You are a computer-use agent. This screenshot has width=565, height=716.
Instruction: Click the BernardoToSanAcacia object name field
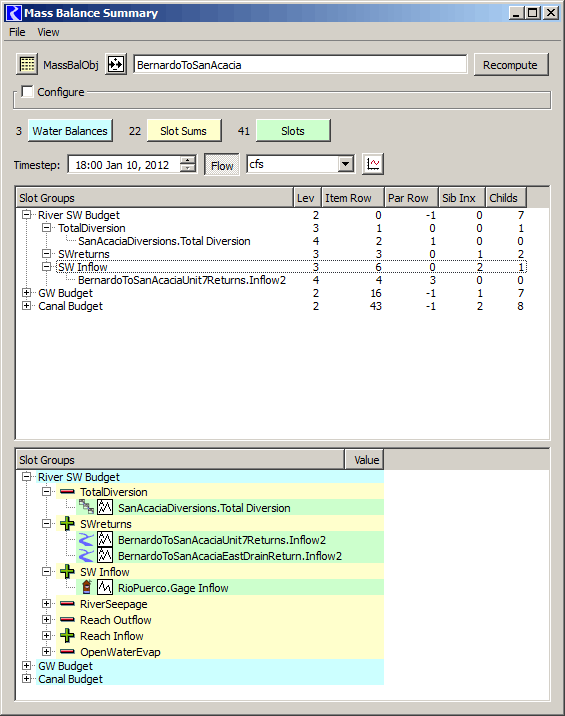pyautogui.click(x=300, y=65)
